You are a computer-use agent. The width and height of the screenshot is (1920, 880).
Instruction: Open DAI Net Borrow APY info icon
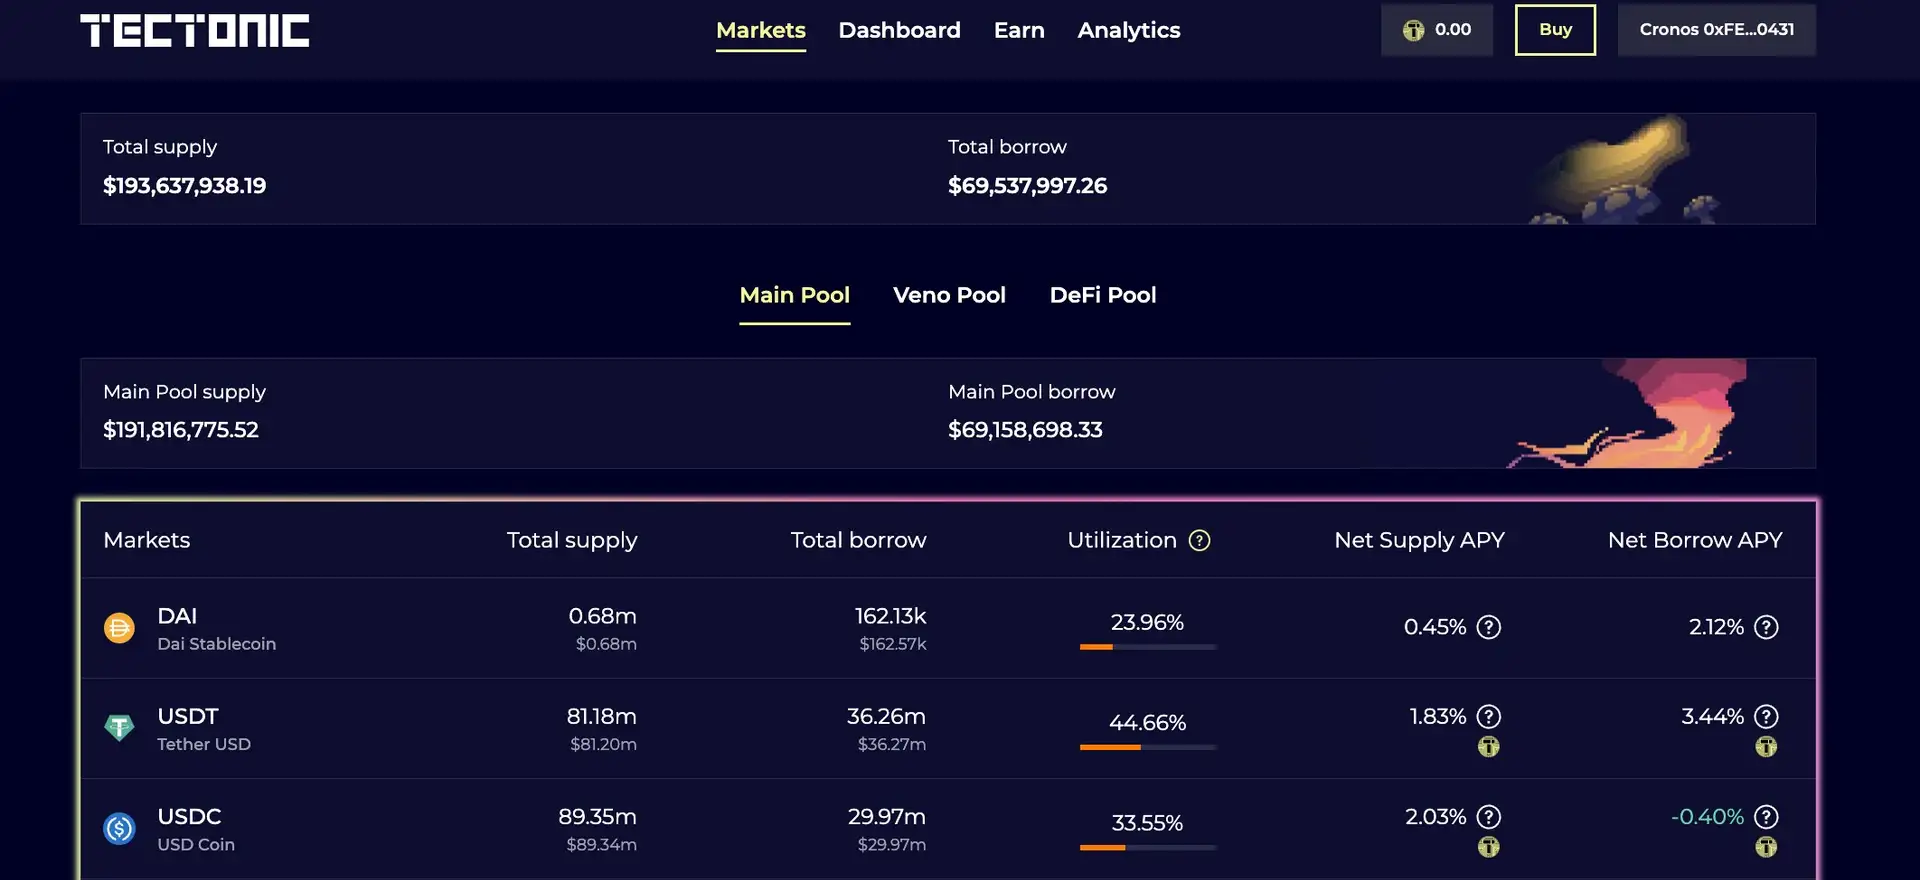pyautogui.click(x=1766, y=627)
